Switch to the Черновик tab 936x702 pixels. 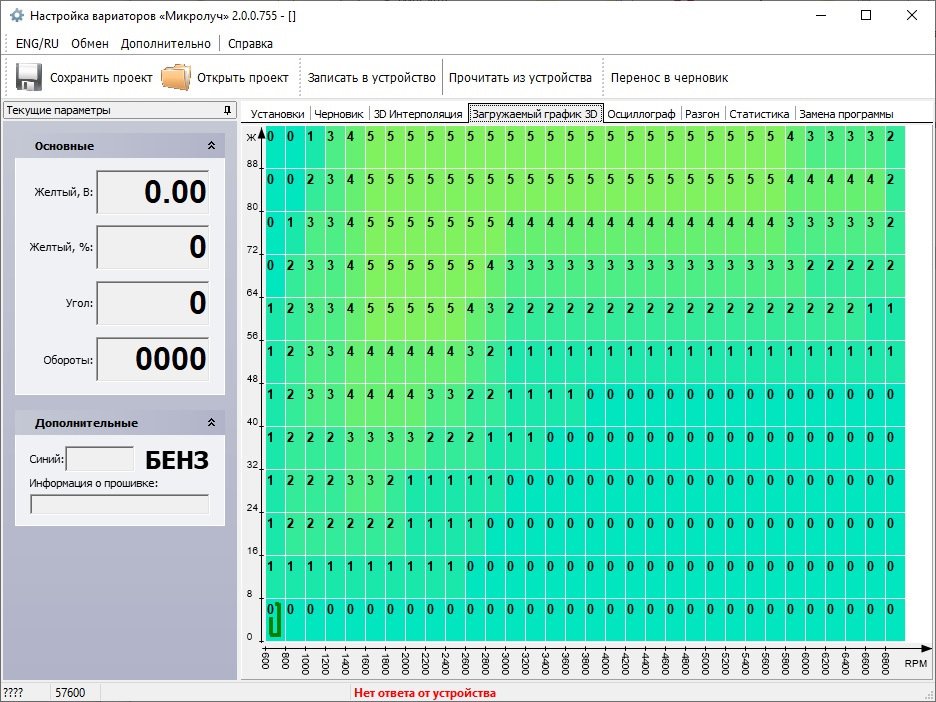click(x=339, y=114)
